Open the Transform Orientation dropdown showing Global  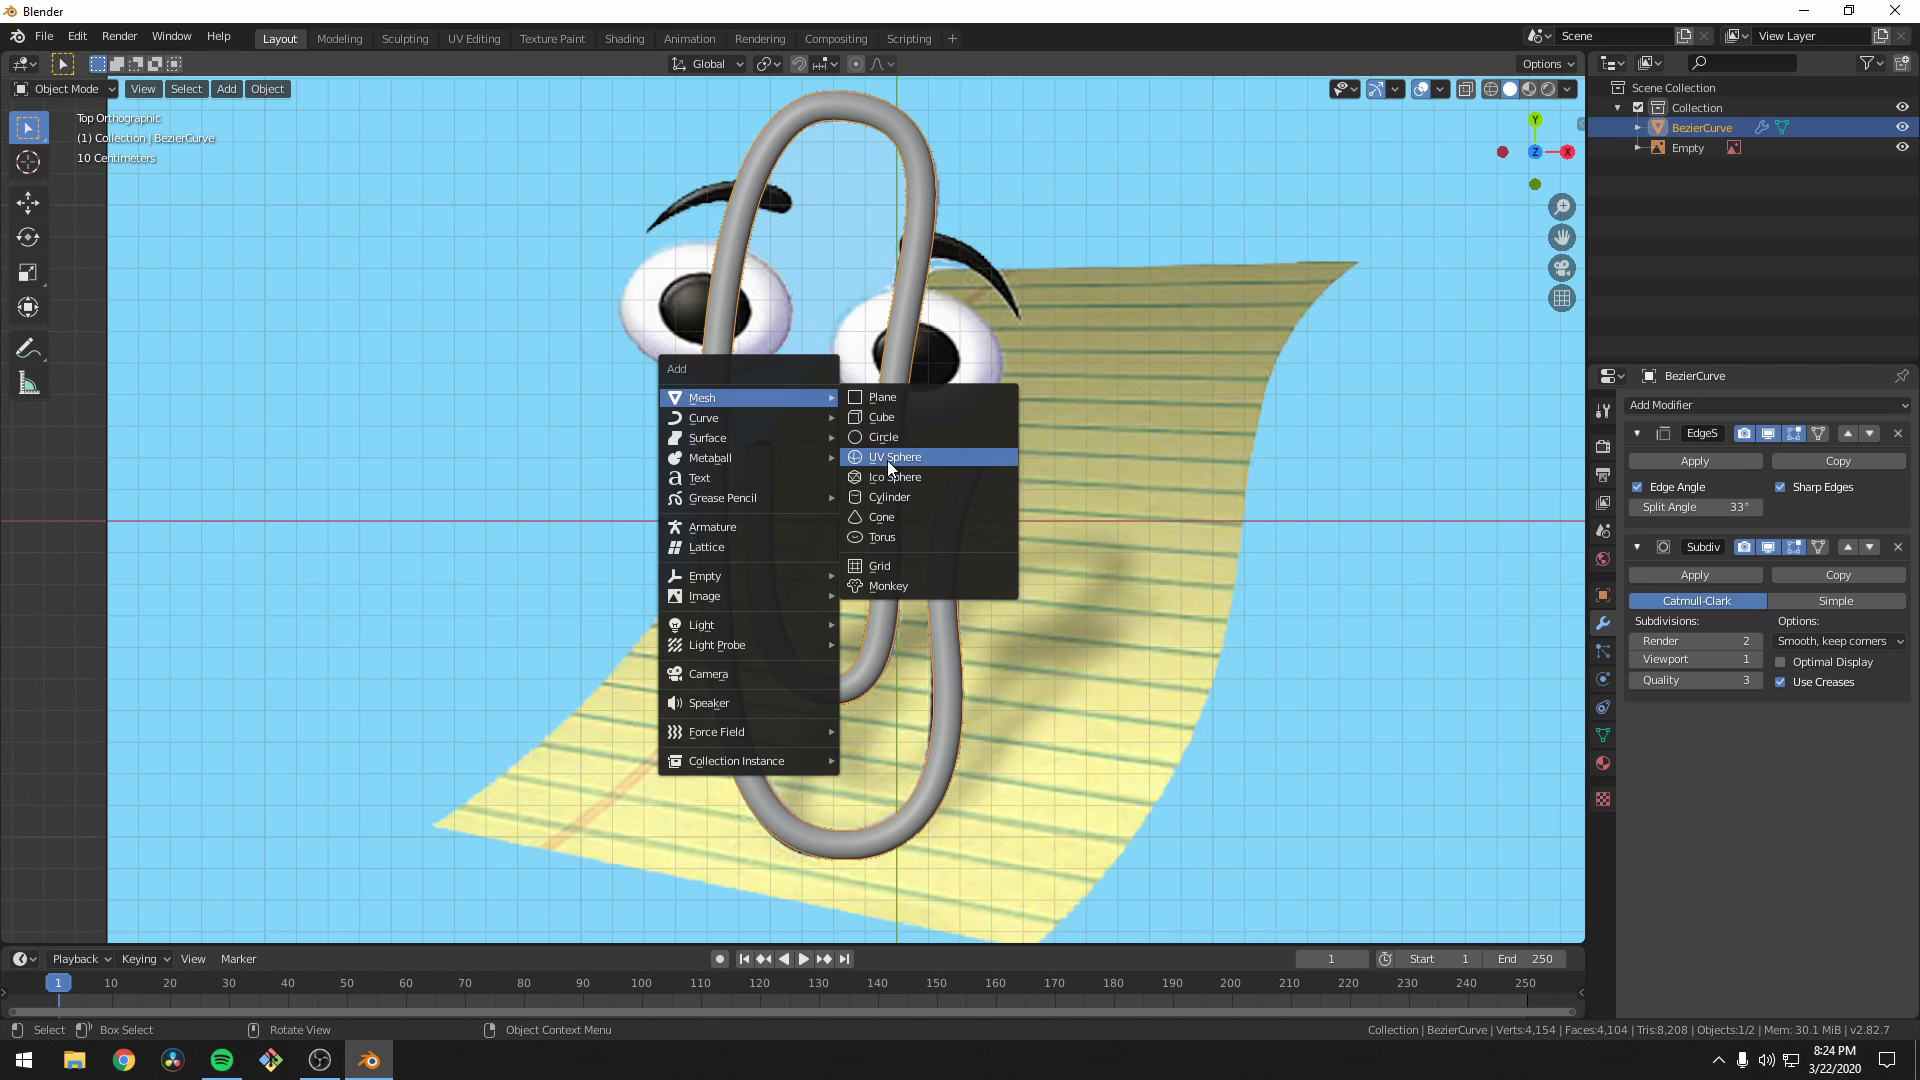pyautogui.click(x=707, y=63)
